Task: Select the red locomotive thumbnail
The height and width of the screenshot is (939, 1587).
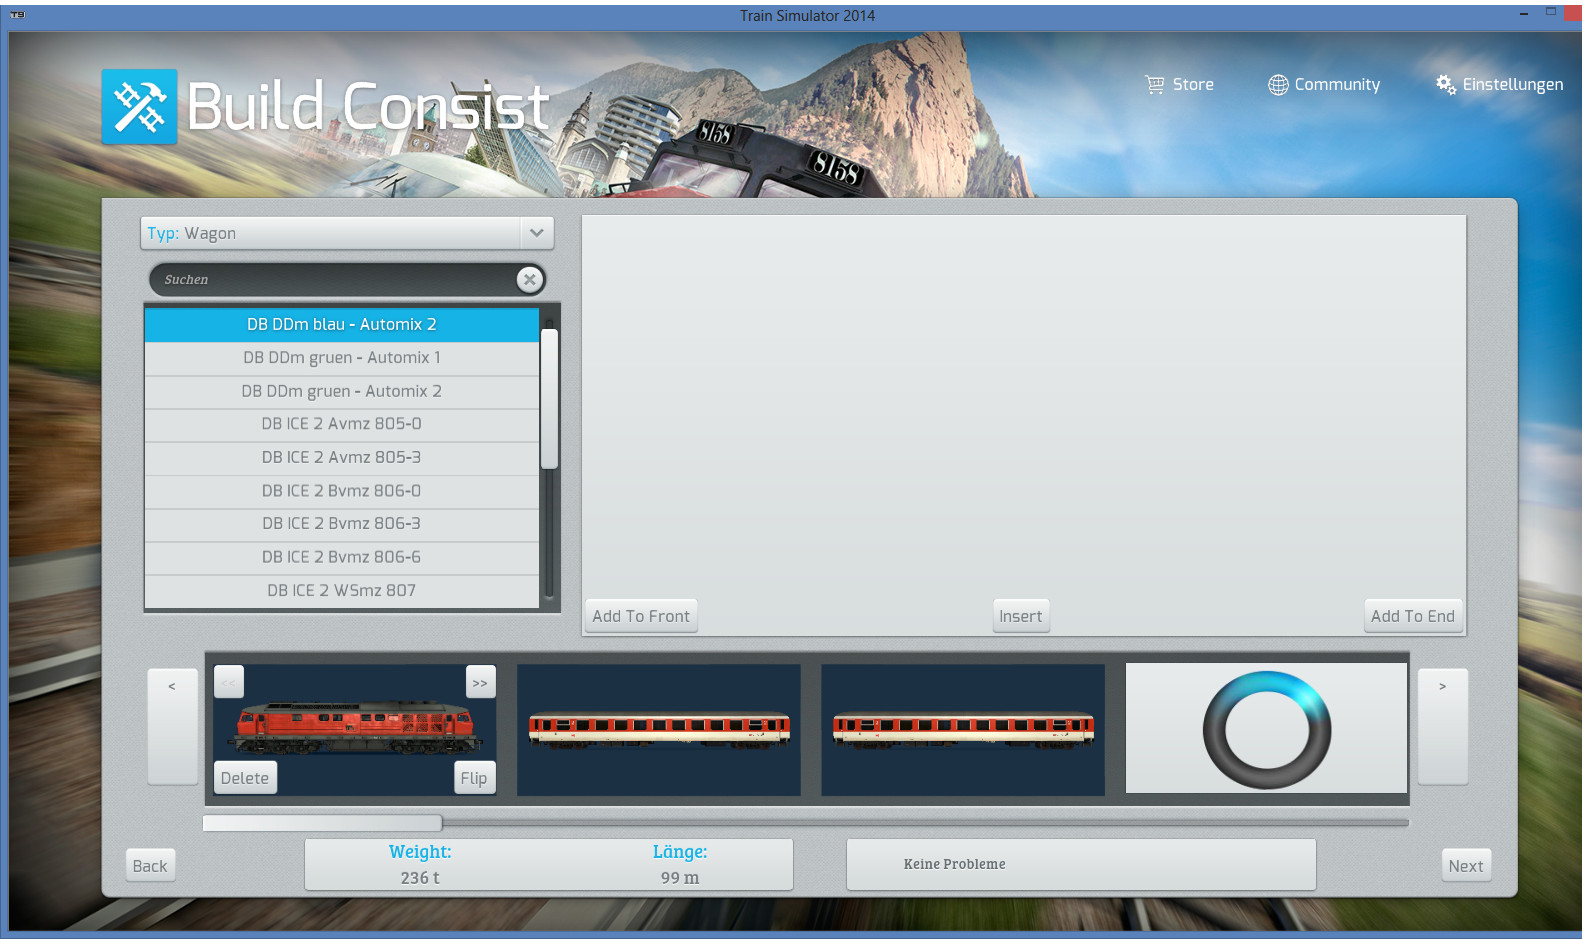Action: [x=355, y=728]
